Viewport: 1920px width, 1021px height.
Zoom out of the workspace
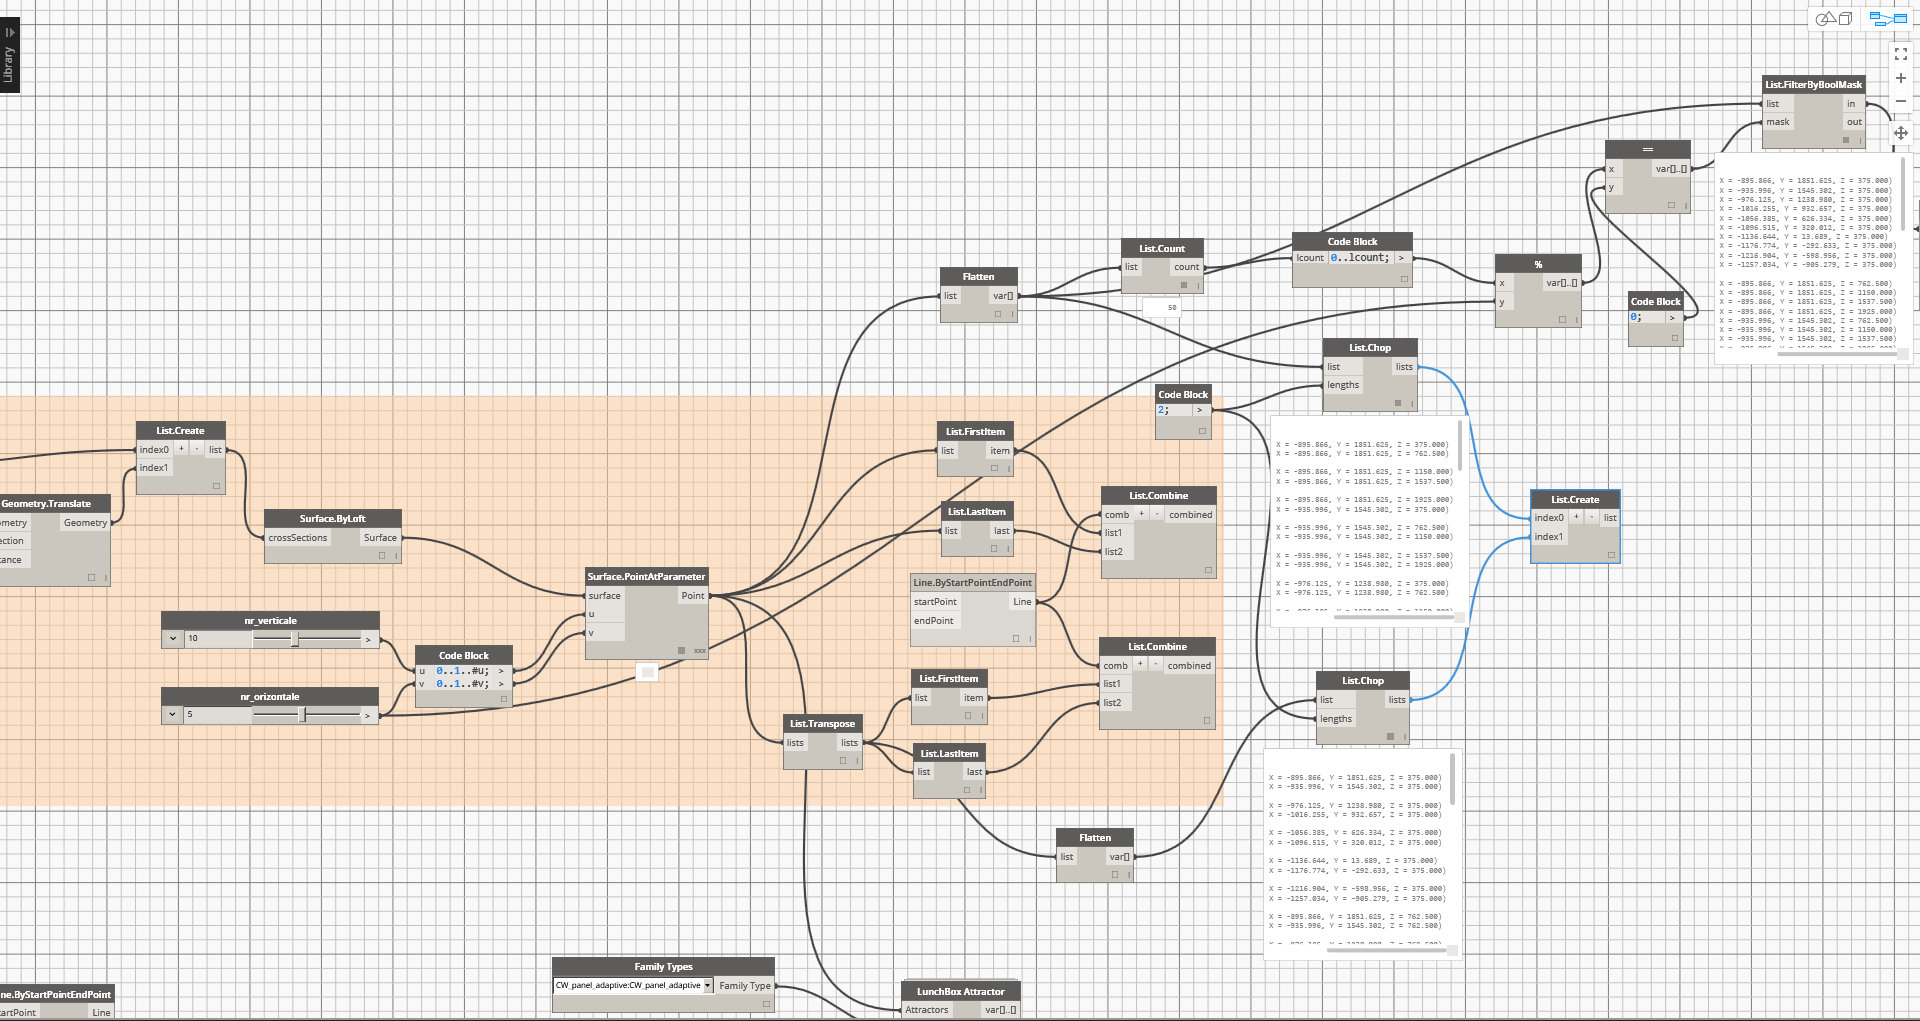(1901, 101)
